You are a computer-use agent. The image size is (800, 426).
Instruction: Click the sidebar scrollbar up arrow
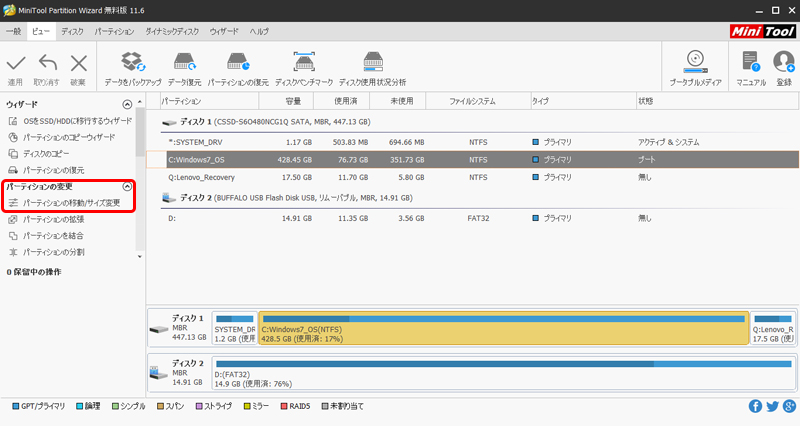(140, 102)
